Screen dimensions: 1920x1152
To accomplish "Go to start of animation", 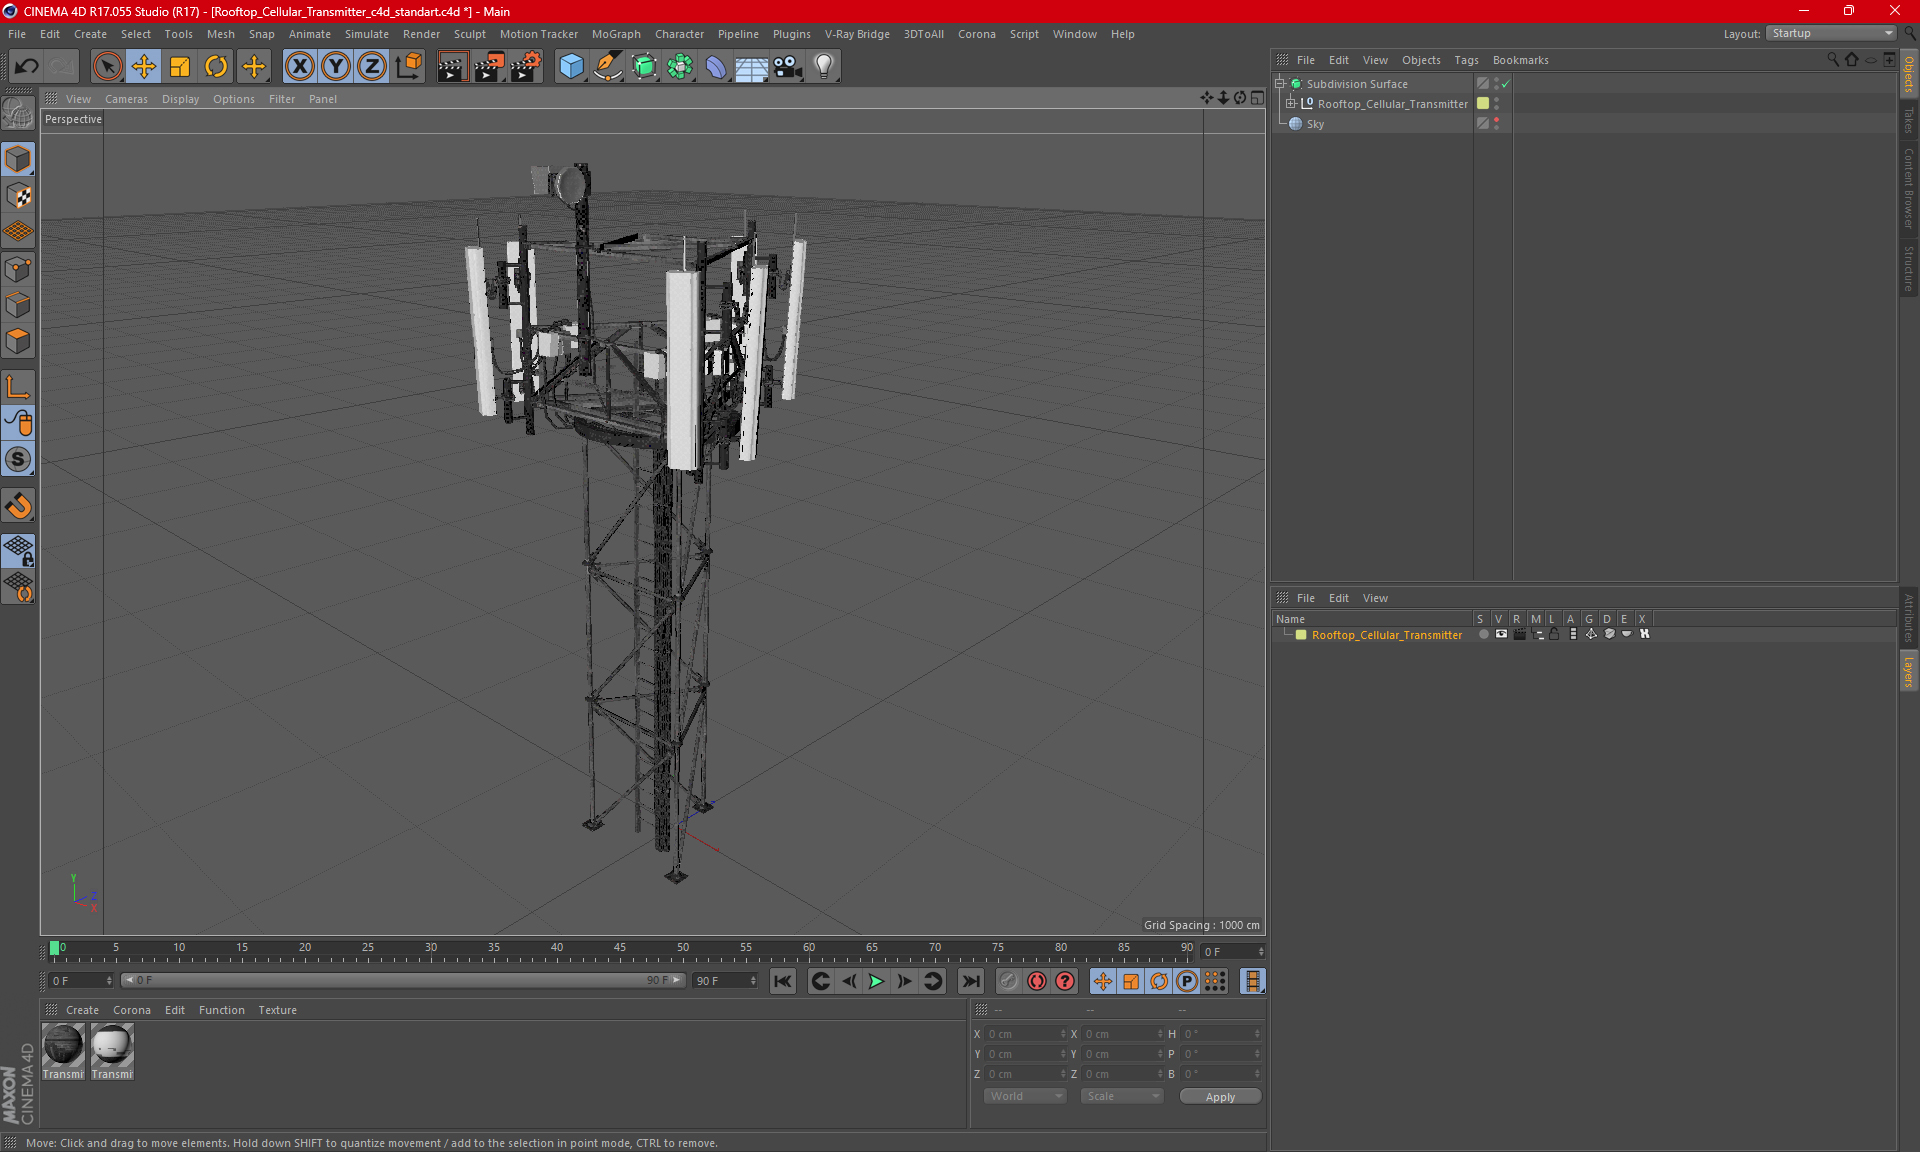I will coord(783,981).
